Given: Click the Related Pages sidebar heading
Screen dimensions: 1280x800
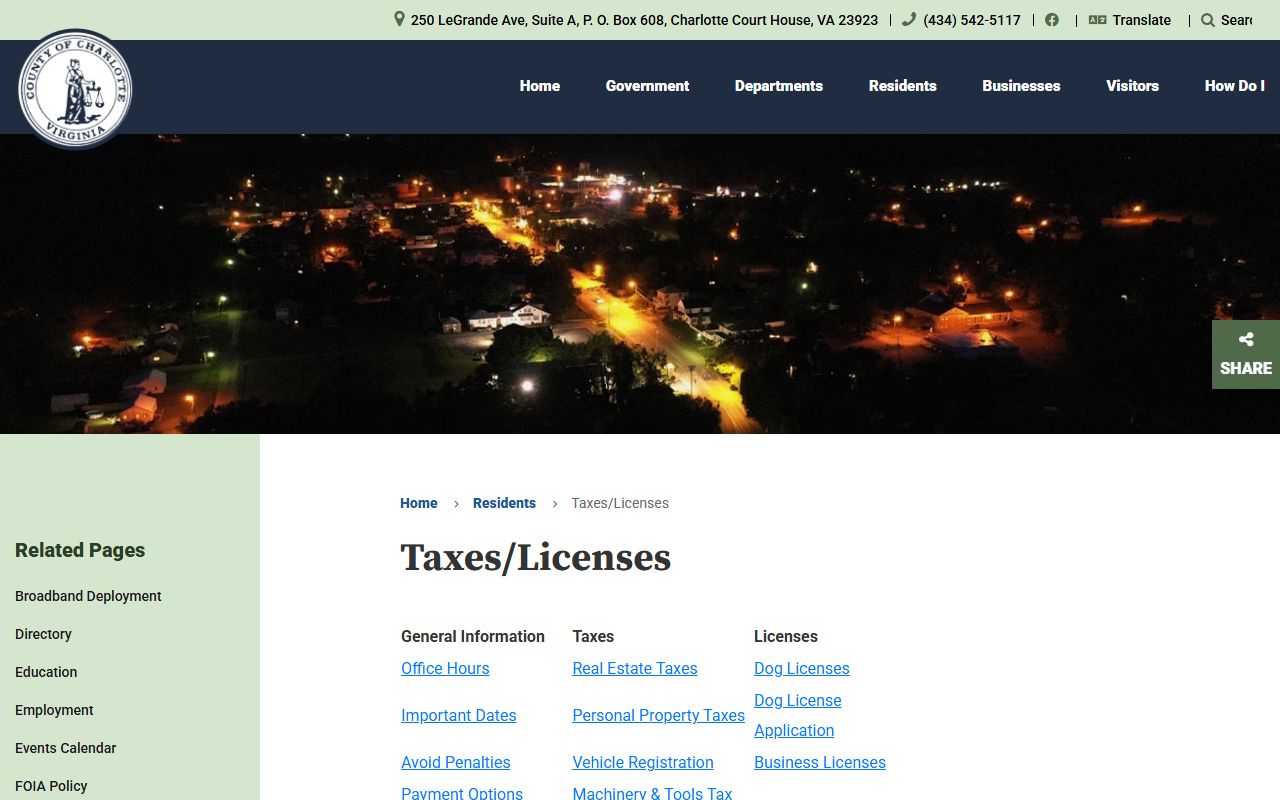Looking at the screenshot, I should [80, 550].
